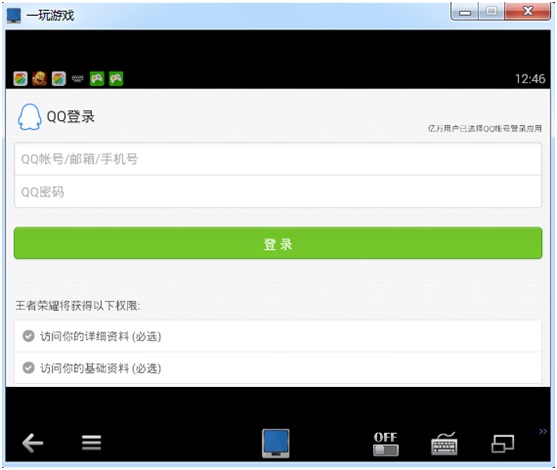Image resolution: width=557 pixels, height=470 pixels.
Task: Click the blue monitor home icon
Action: [276, 443]
